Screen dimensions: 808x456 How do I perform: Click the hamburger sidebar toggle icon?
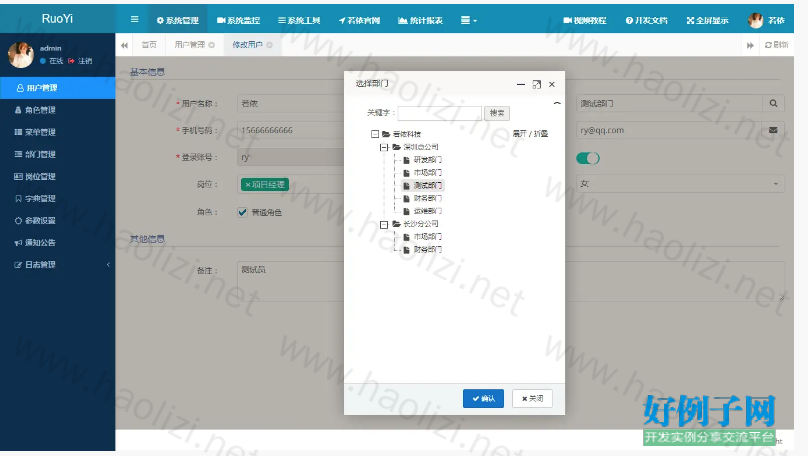pos(135,20)
